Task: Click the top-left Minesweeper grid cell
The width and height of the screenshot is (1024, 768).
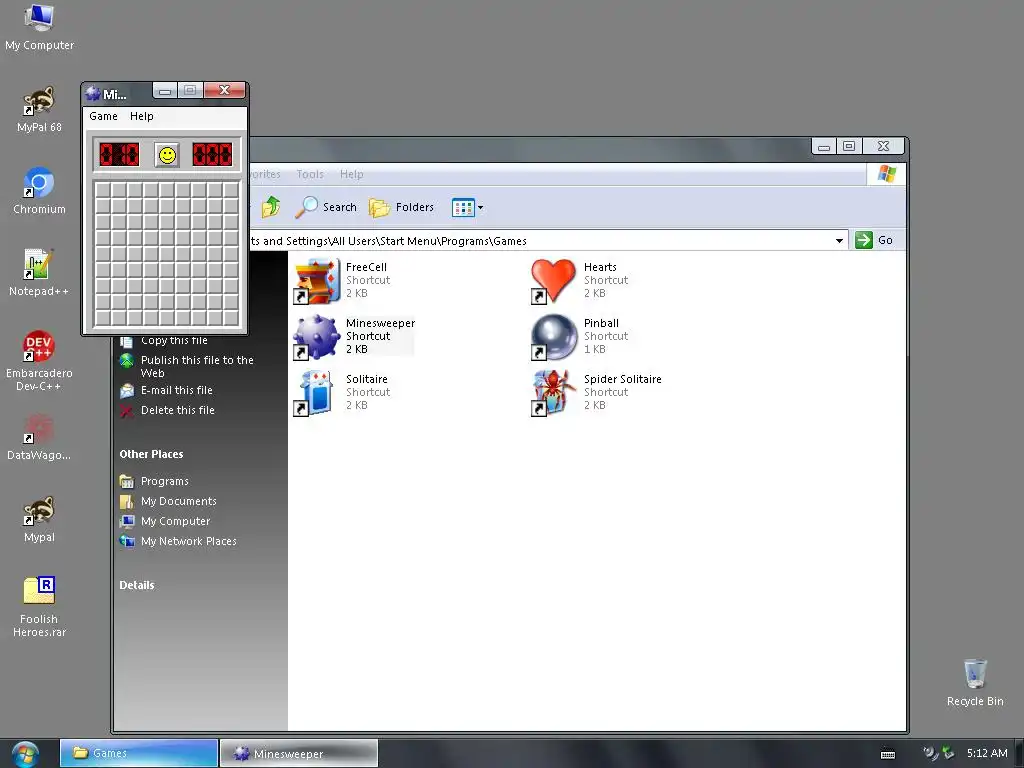Action: 103,189
